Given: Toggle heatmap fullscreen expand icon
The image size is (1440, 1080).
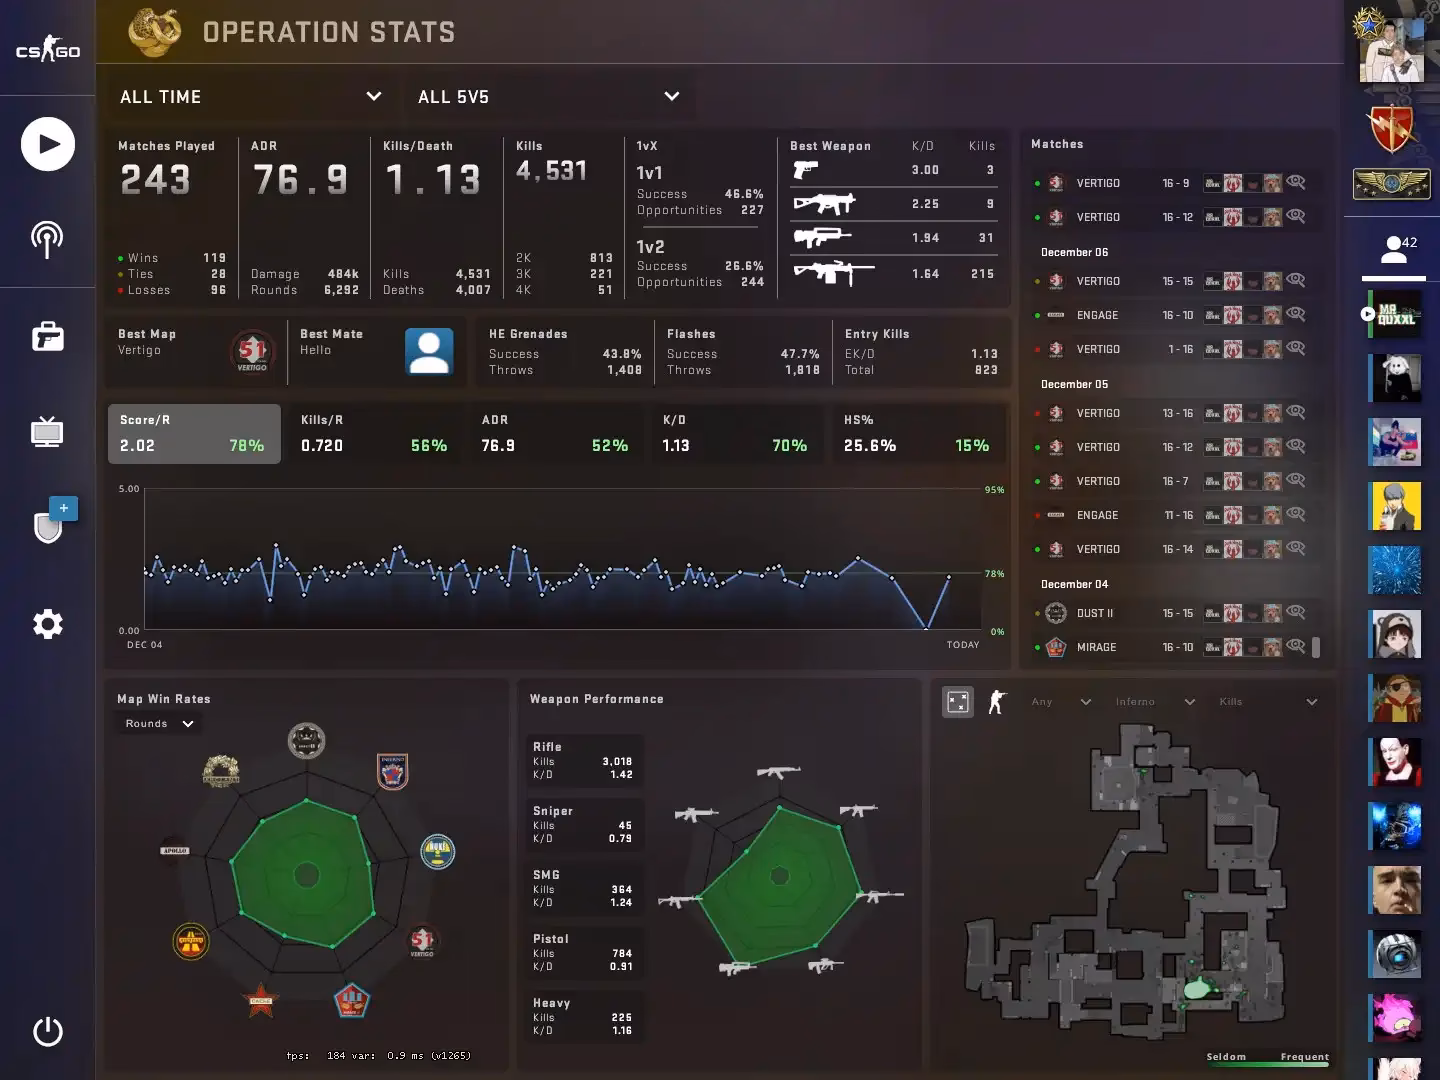Looking at the screenshot, I should 958,702.
